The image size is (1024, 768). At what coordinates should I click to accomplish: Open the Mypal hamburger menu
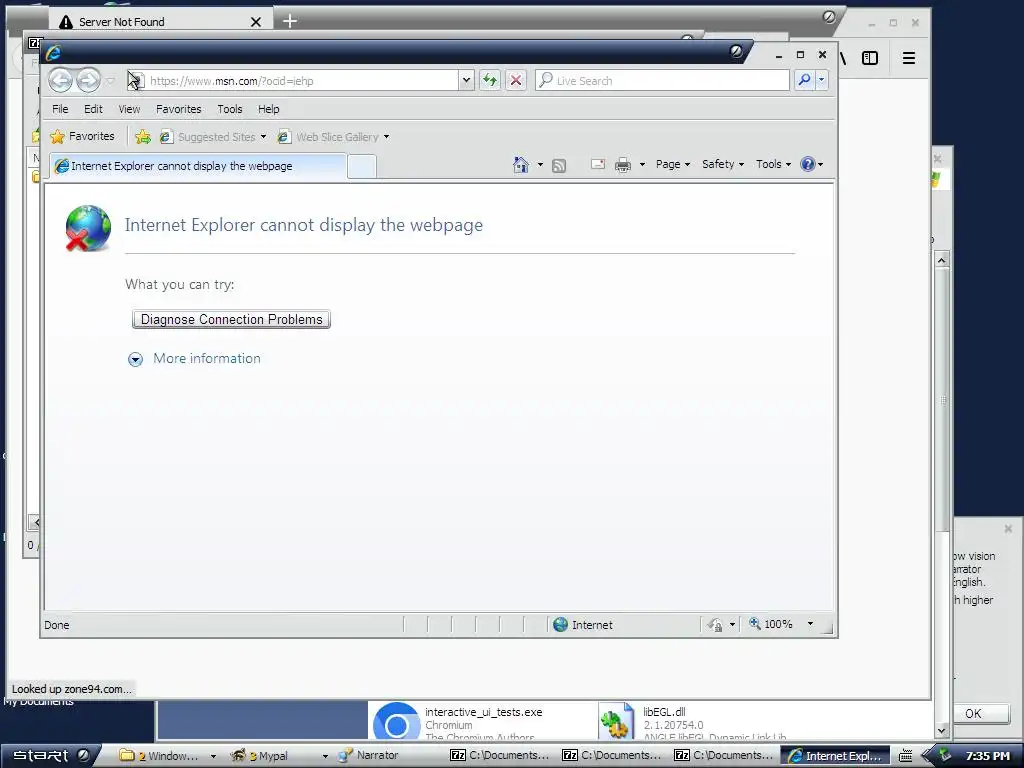click(x=908, y=58)
